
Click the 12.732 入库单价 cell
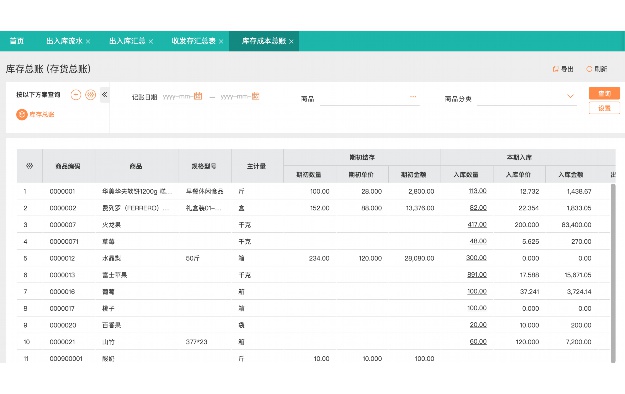530,191
